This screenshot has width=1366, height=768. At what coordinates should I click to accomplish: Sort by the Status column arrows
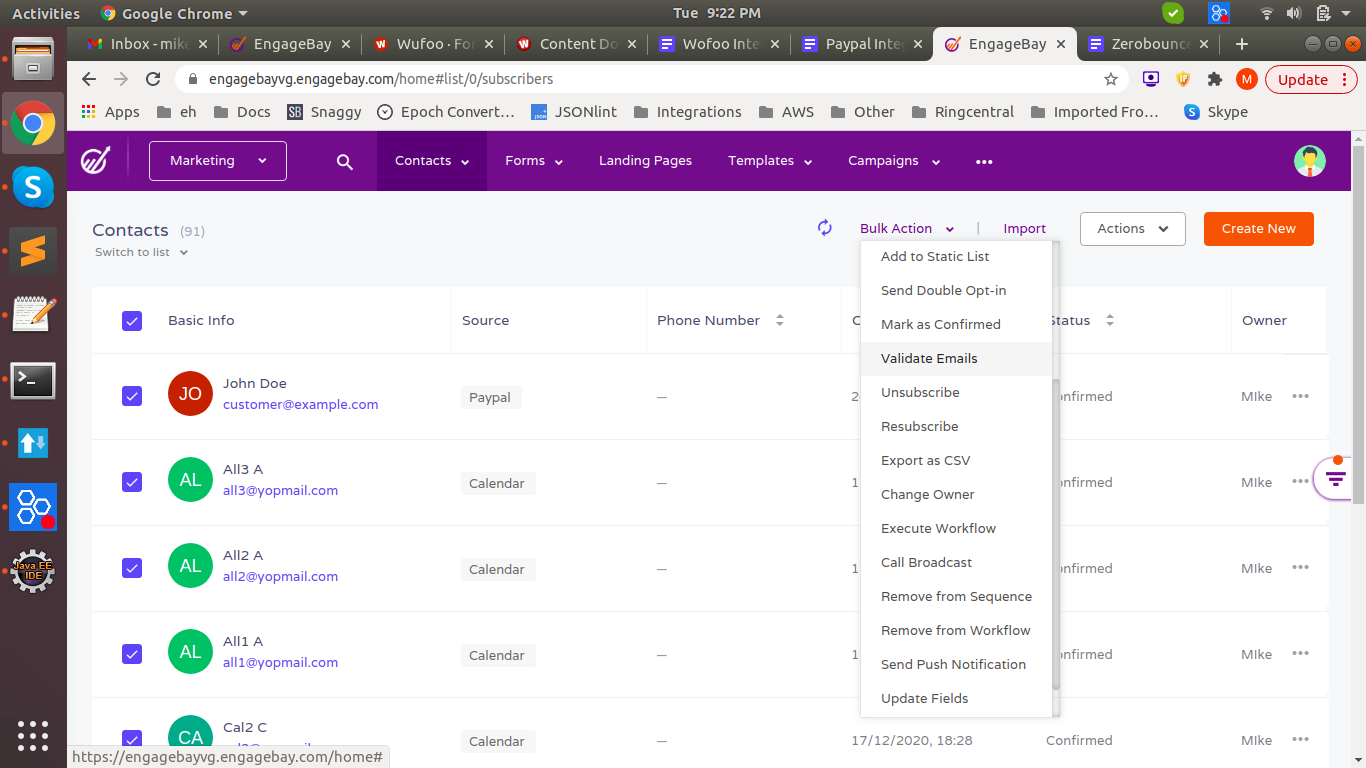point(1110,321)
